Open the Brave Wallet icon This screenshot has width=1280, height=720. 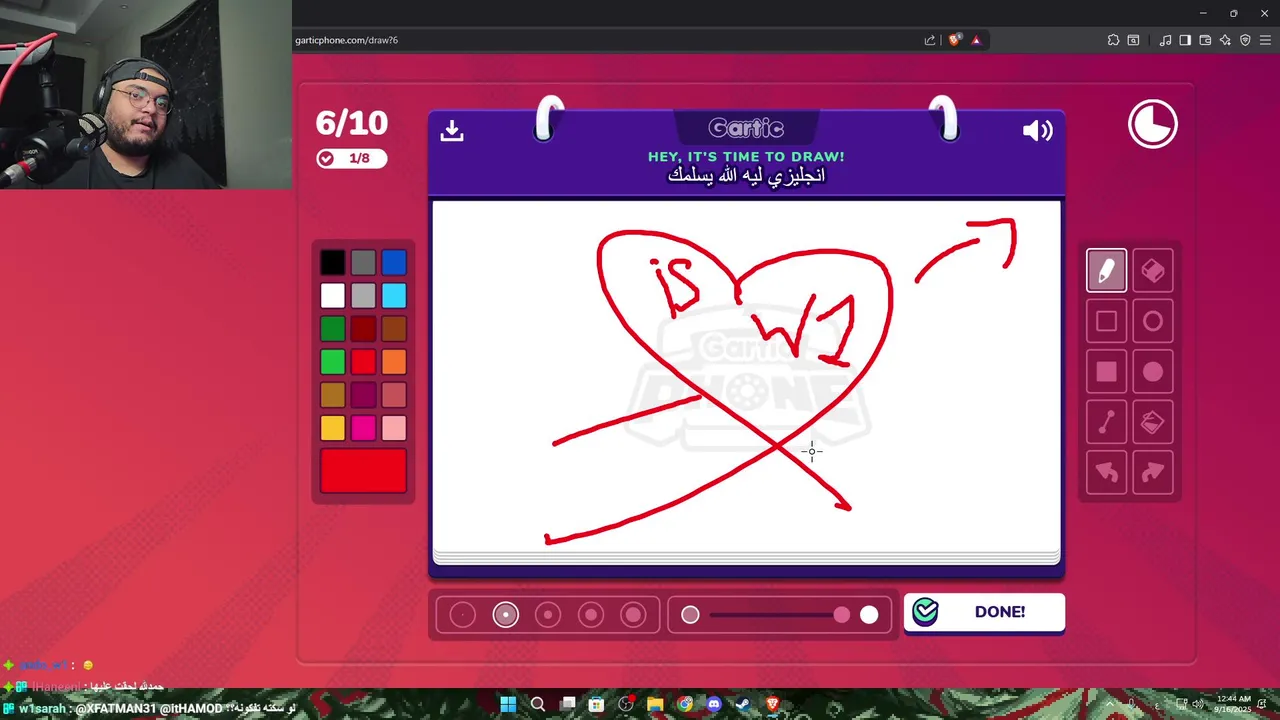coord(1205,40)
